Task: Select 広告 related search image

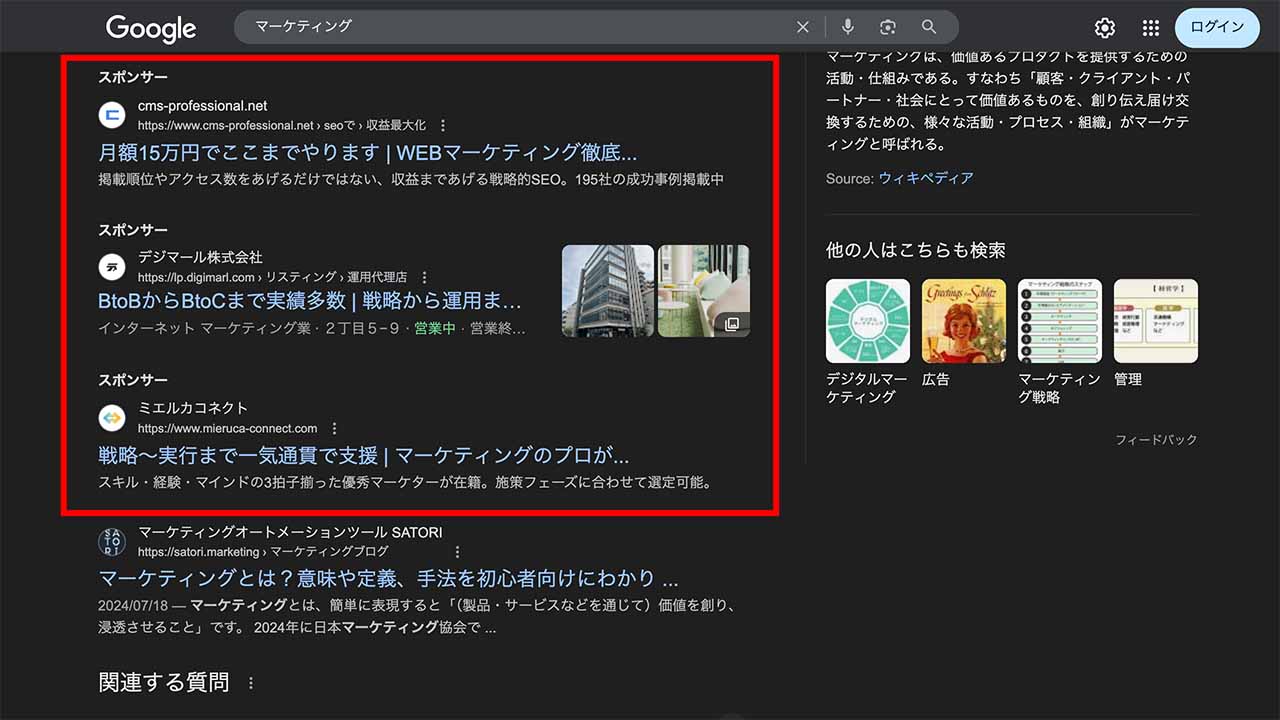Action: click(x=964, y=321)
